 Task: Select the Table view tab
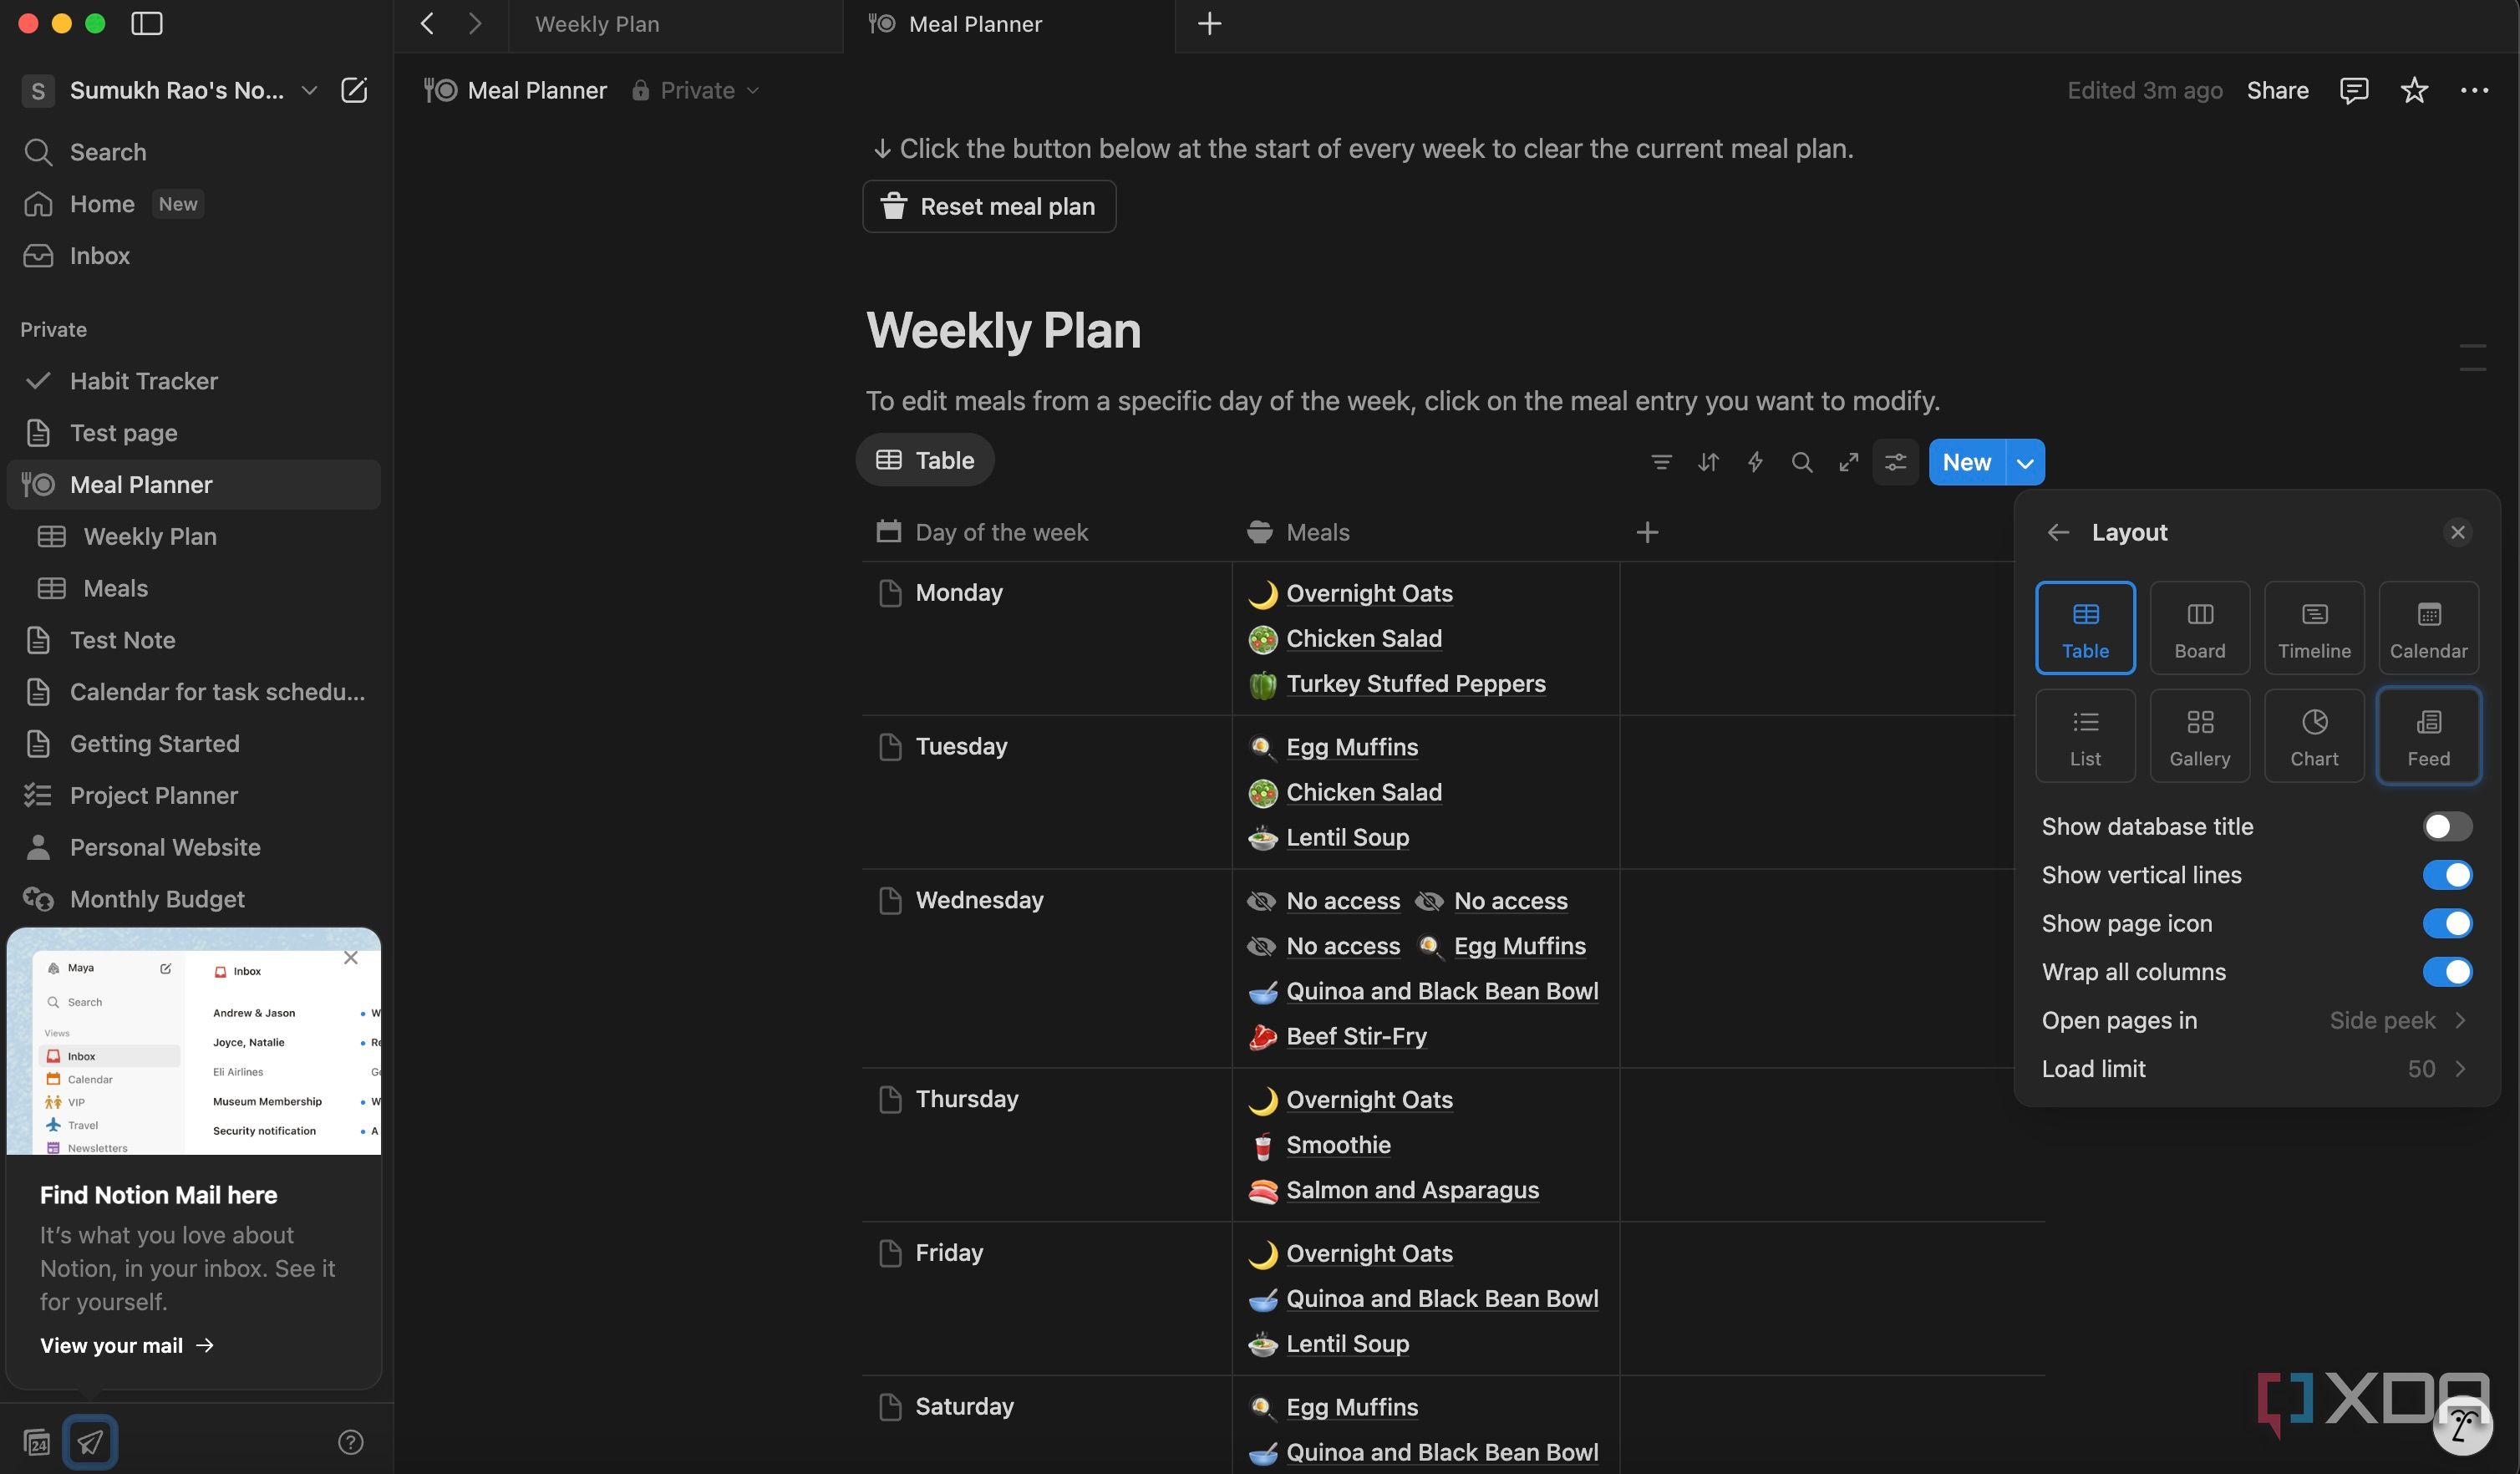point(925,460)
